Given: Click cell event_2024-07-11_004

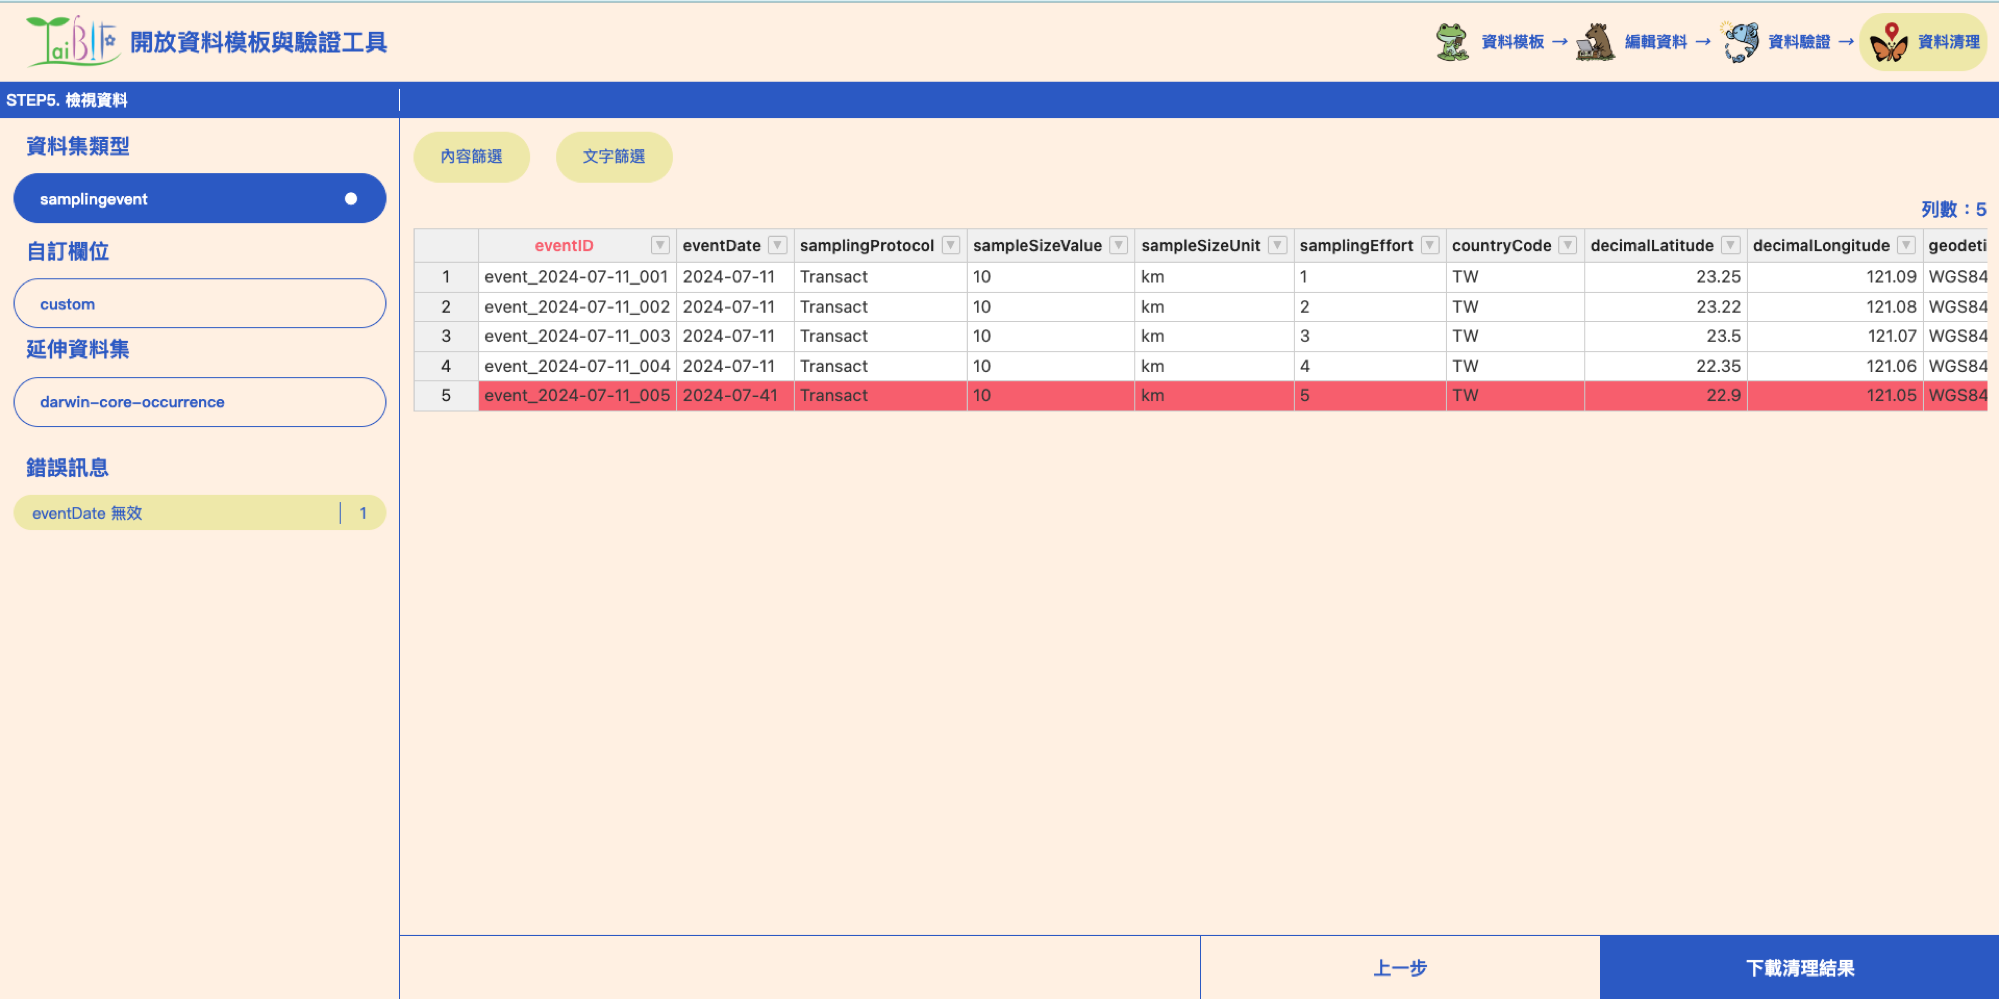Looking at the screenshot, I should 577,366.
